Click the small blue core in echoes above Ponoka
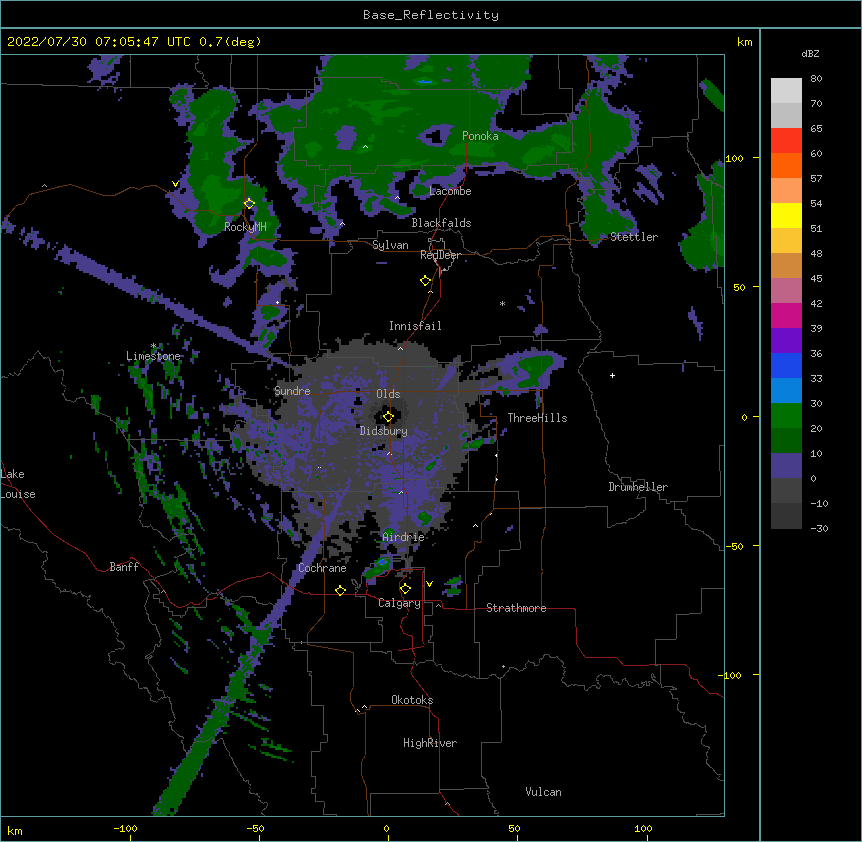The height and width of the screenshot is (842, 862). [x=424, y=81]
